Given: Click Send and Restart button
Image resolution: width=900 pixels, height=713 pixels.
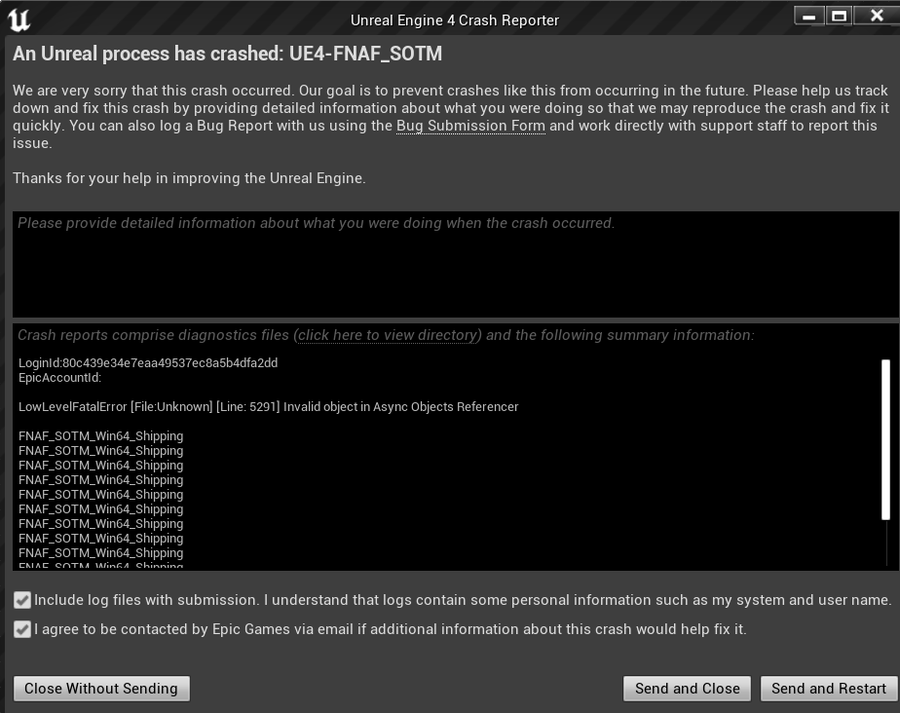Looking at the screenshot, I should pyautogui.click(x=829, y=688).
